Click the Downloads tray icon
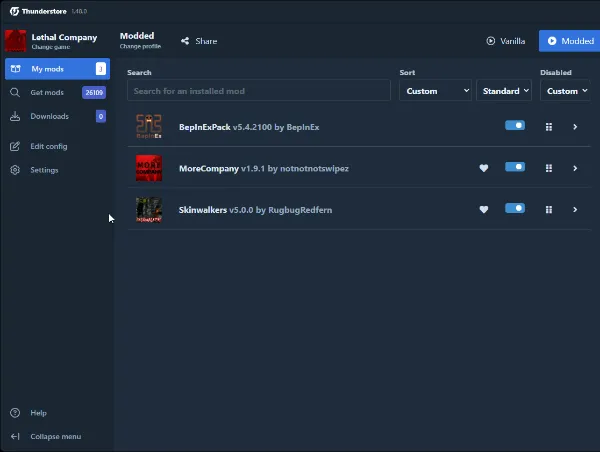The height and width of the screenshot is (452, 600). [x=15, y=116]
